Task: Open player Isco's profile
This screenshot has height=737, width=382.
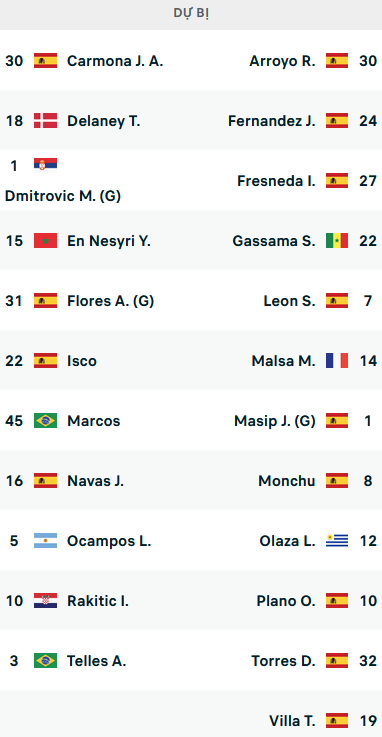Action: (x=82, y=361)
